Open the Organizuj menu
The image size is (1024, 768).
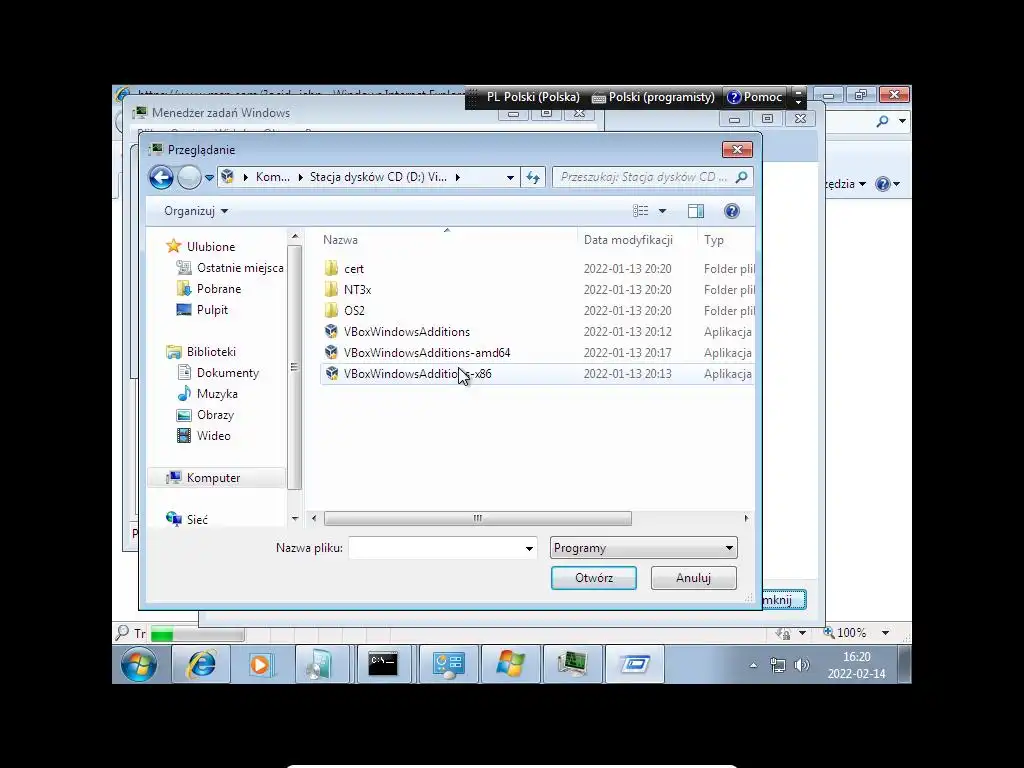(196, 211)
